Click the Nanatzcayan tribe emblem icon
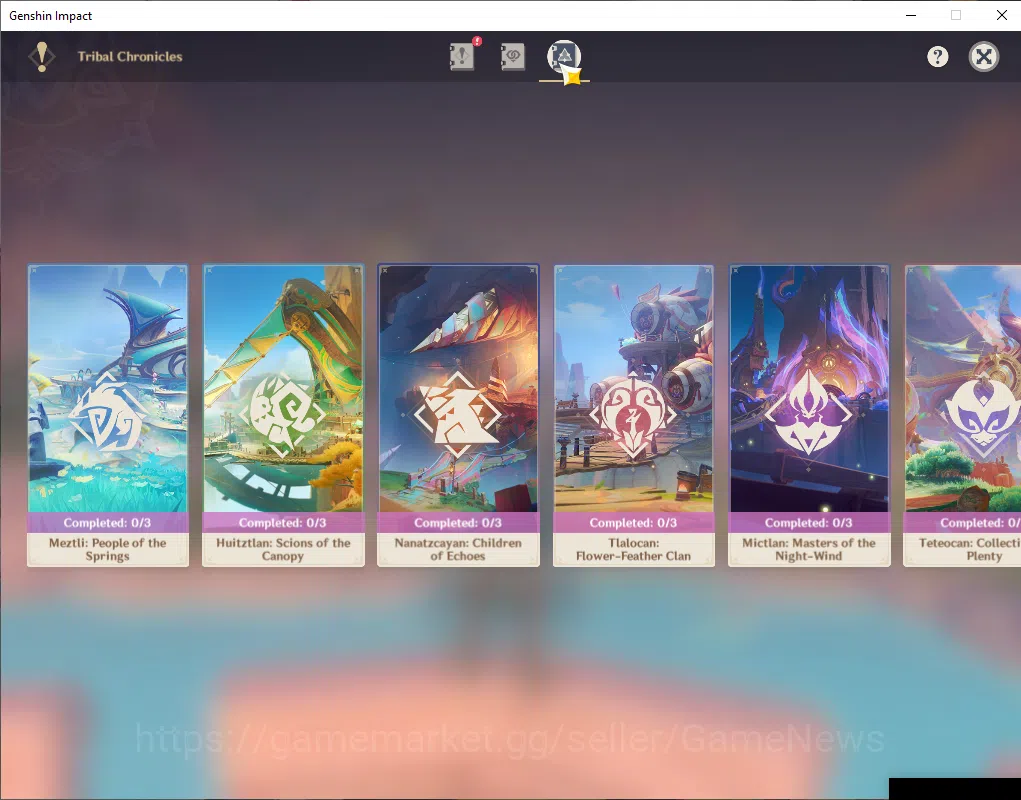 (x=458, y=415)
